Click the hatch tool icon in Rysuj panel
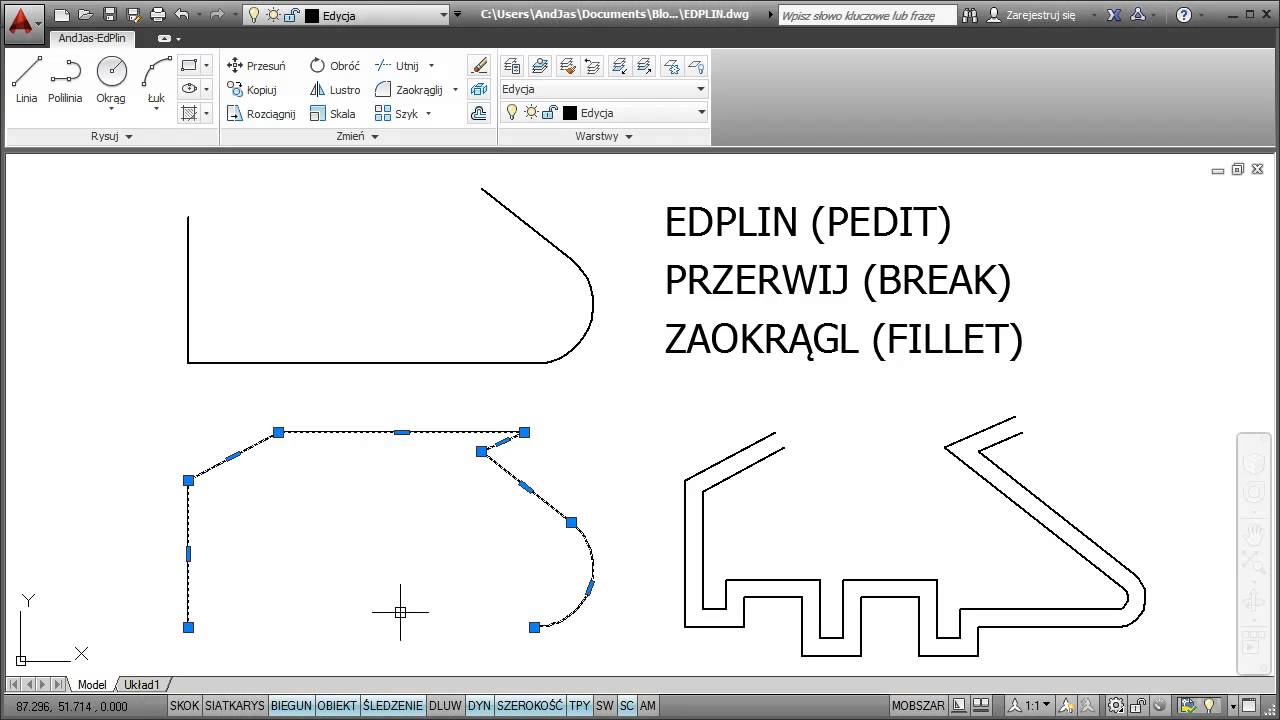This screenshot has height=720, width=1280. click(189, 113)
